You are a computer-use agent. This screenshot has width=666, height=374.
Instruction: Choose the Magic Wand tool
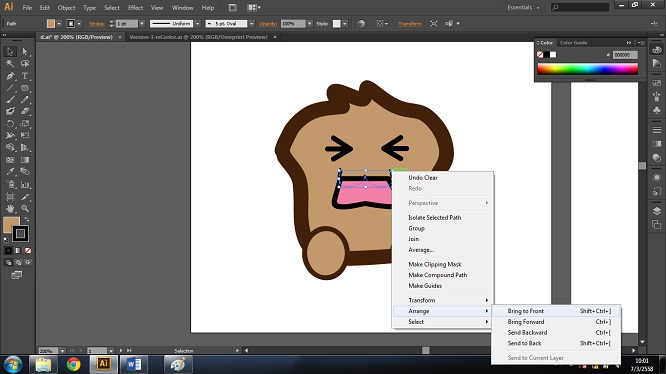pos(10,64)
